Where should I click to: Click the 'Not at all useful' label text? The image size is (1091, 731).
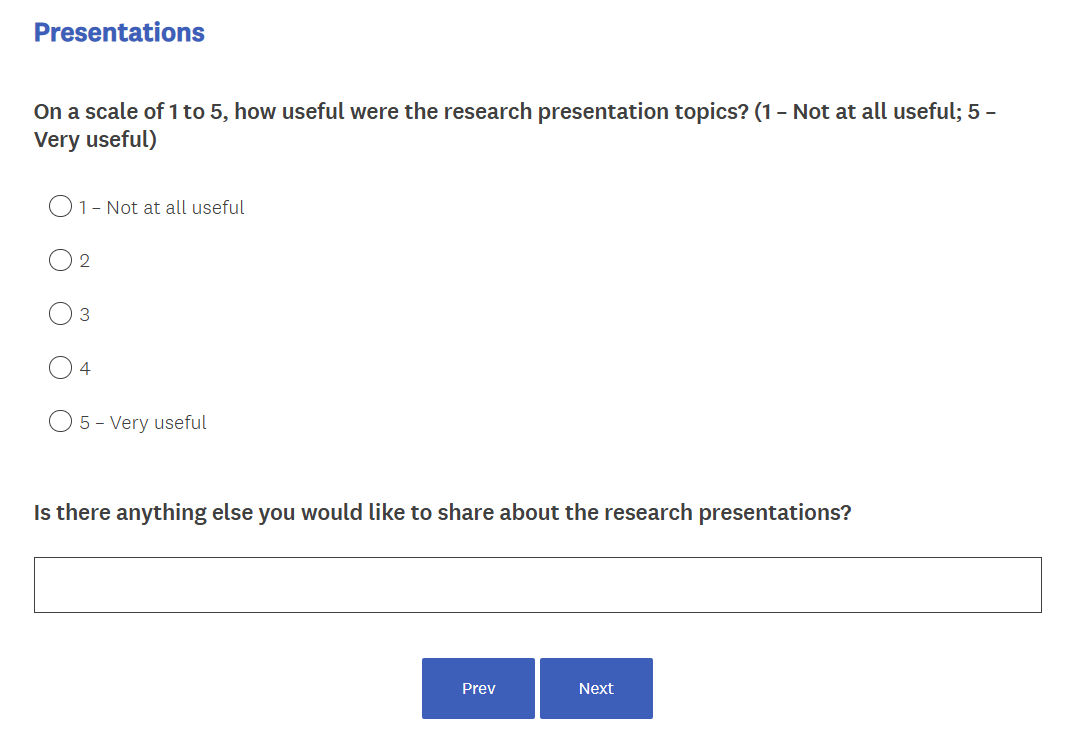tap(174, 208)
